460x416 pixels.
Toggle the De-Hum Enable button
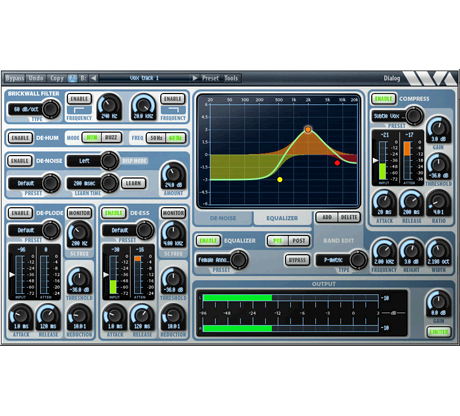[x=20, y=138]
